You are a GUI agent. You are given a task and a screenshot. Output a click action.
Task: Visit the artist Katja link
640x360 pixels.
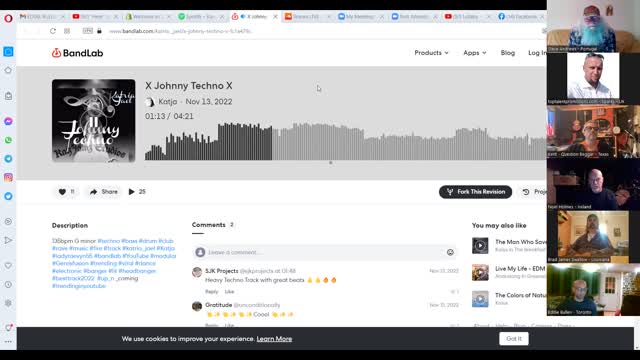pos(168,102)
